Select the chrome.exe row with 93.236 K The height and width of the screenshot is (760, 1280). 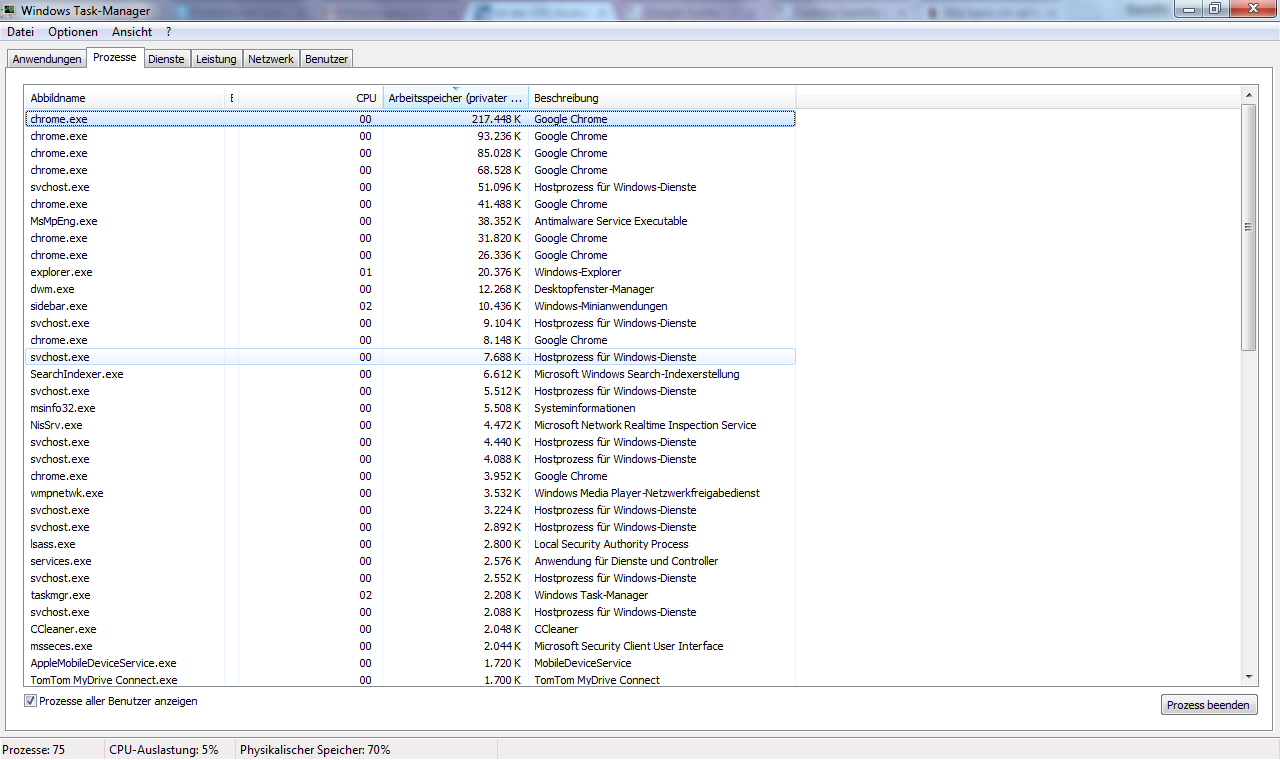tap(410, 136)
